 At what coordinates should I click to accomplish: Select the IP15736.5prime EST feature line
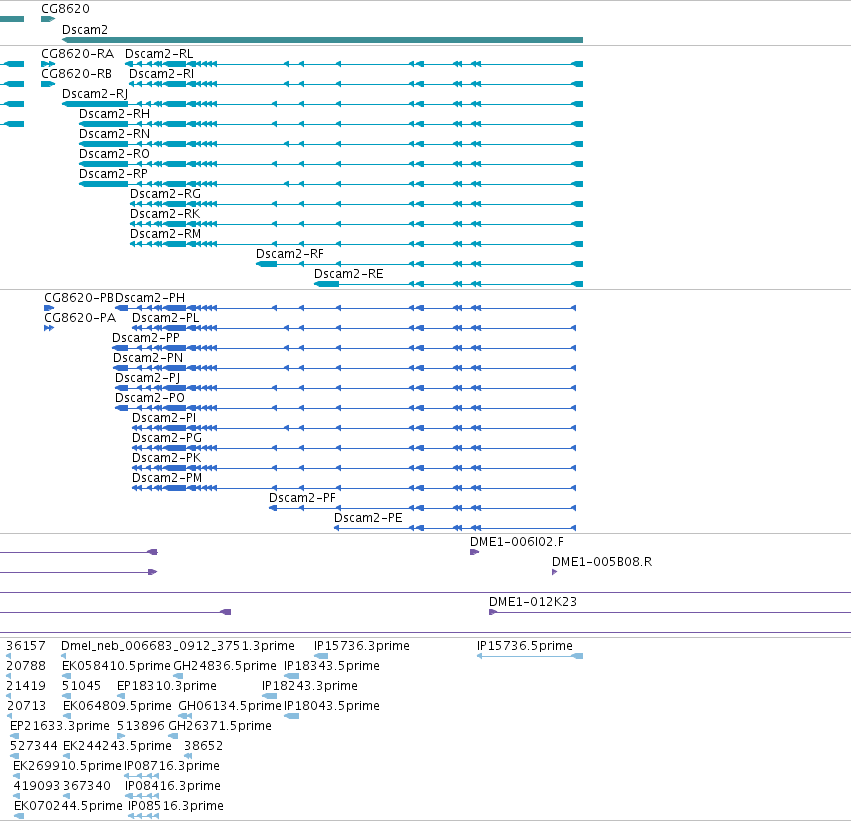[x=530, y=656]
